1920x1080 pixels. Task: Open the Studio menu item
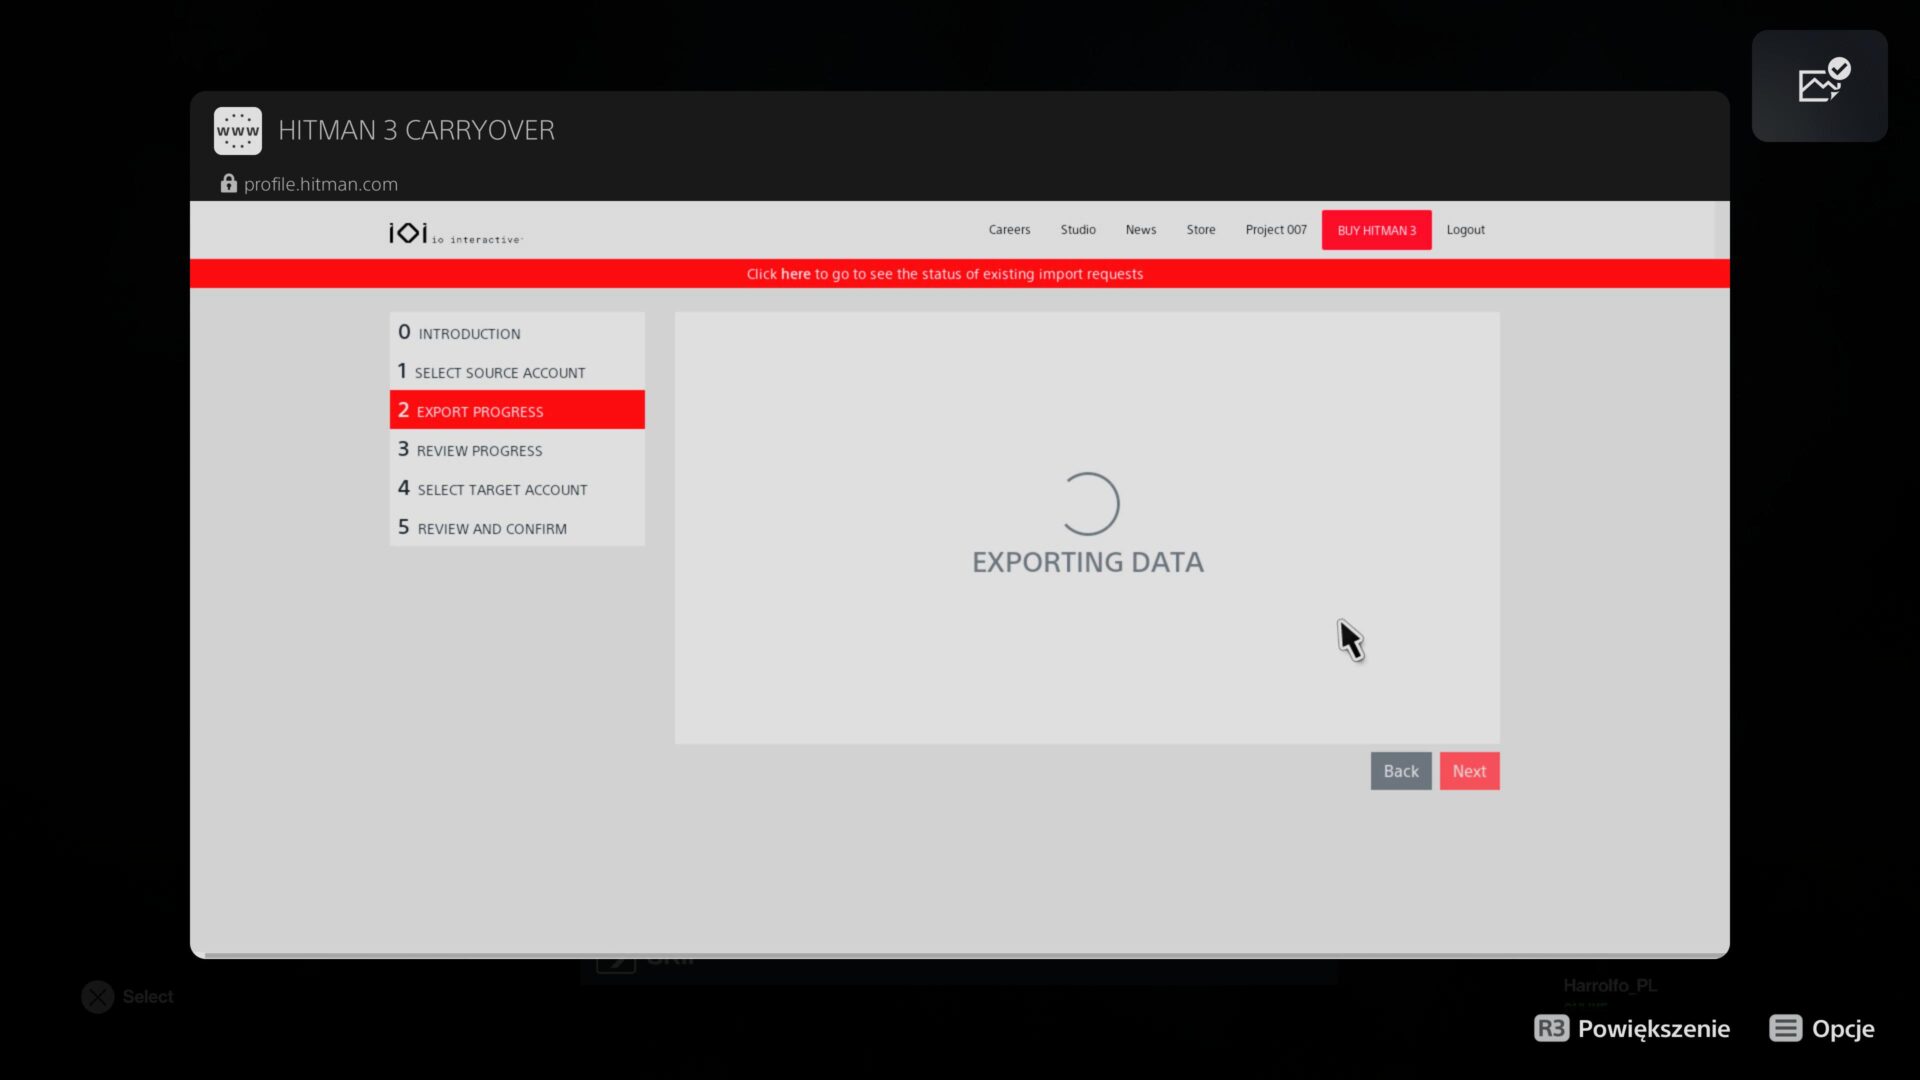(x=1078, y=230)
